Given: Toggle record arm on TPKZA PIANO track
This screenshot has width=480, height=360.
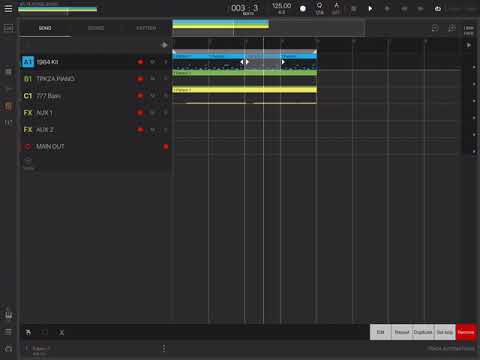Looking at the screenshot, I should [x=140, y=79].
